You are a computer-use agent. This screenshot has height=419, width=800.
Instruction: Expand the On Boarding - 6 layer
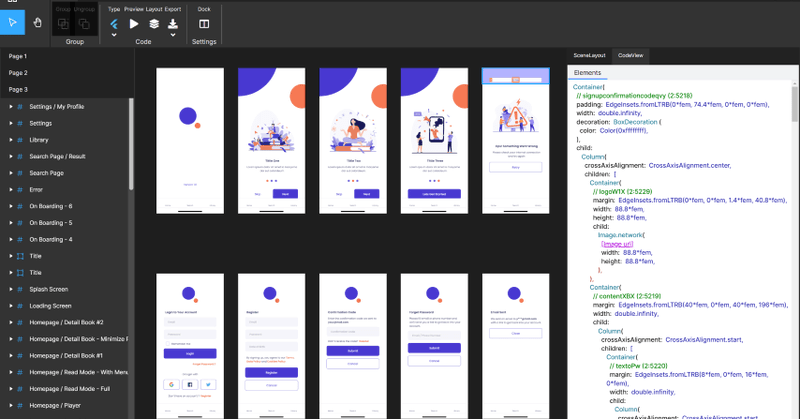point(11,206)
